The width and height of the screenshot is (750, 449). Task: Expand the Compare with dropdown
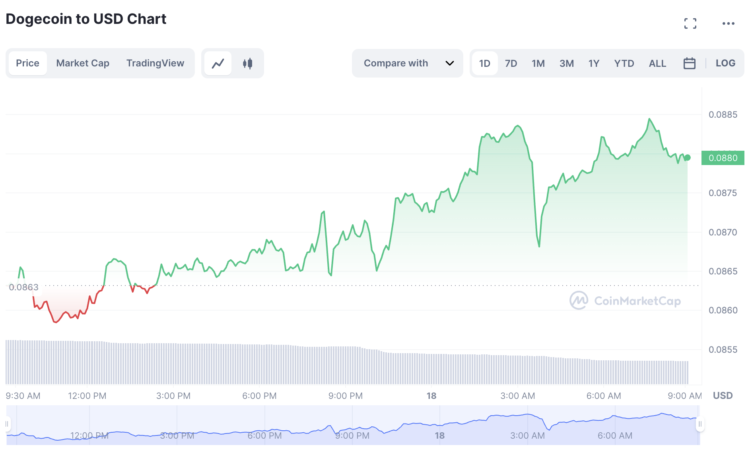[x=408, y=63]
